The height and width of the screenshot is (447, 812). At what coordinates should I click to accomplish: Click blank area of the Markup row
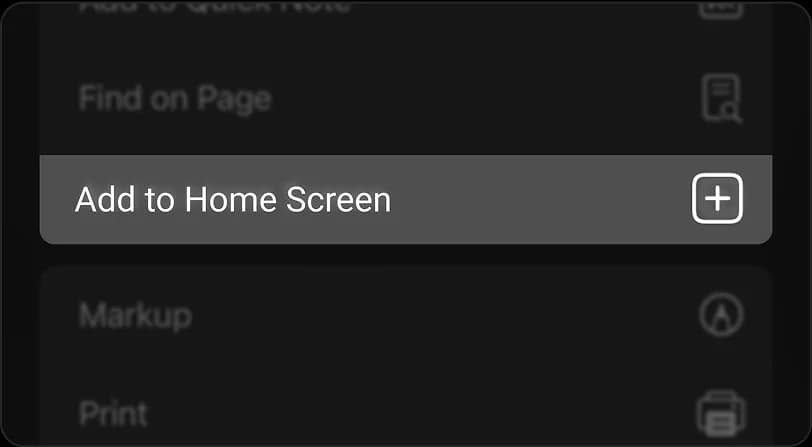440,314
